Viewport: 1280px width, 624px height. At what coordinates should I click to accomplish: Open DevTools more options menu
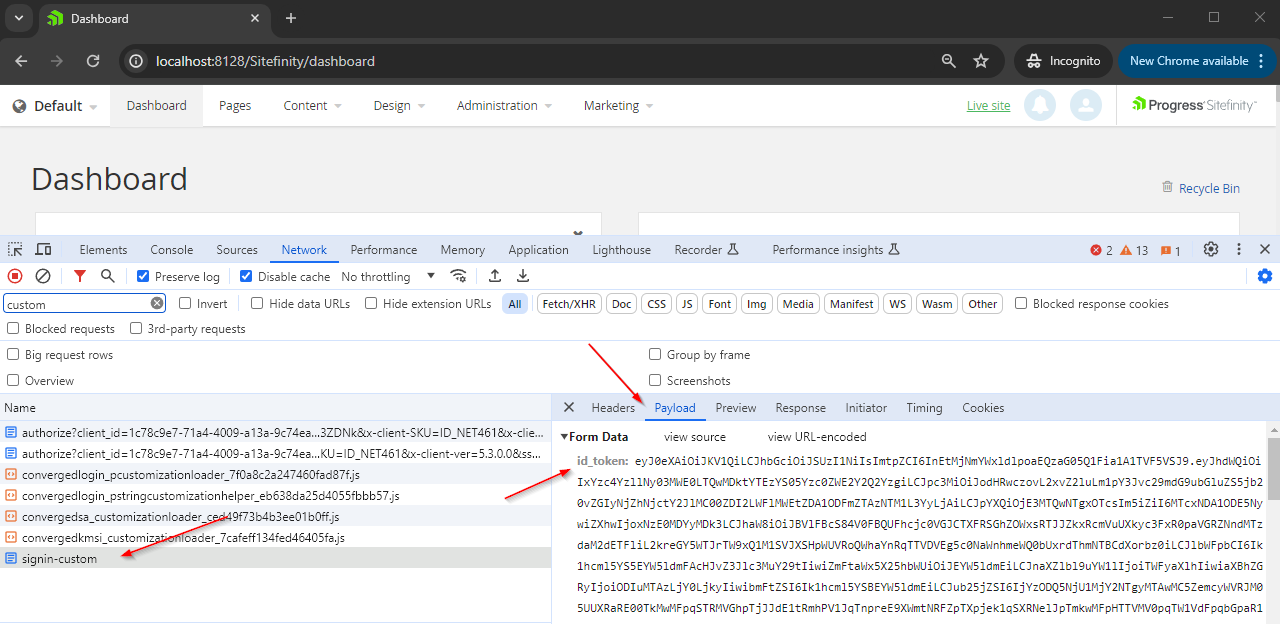tap(1239, 249)
